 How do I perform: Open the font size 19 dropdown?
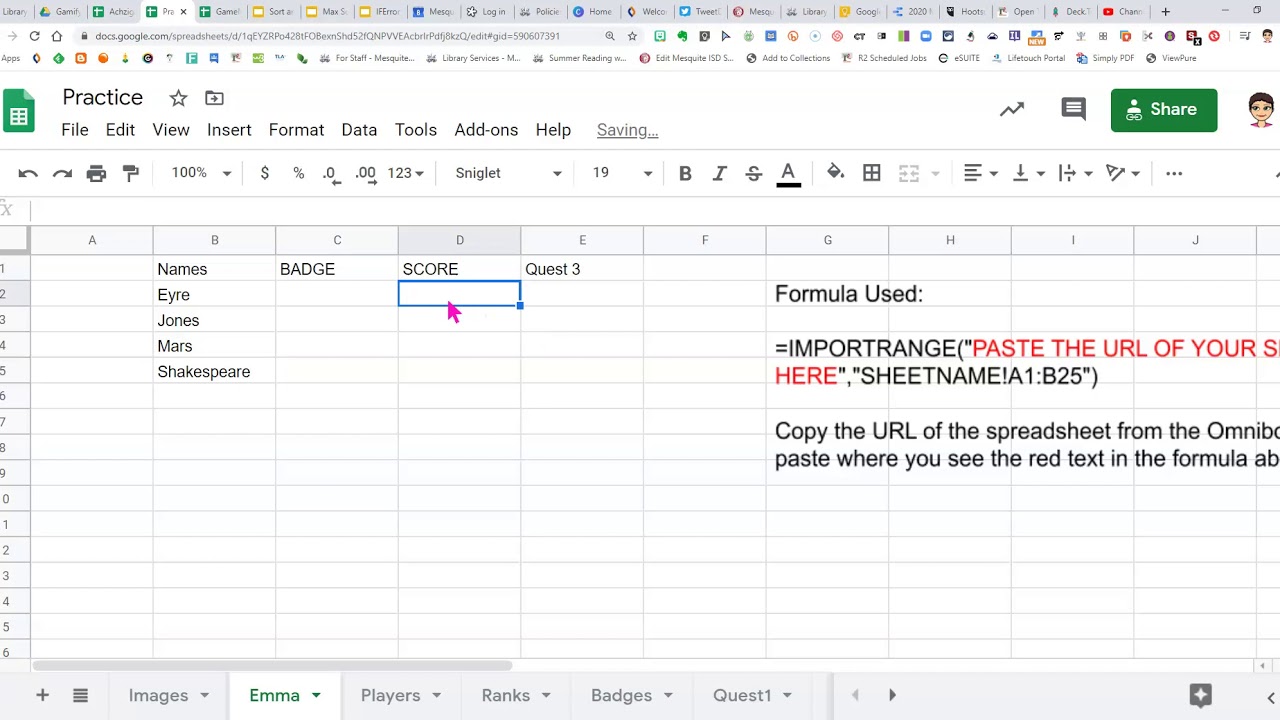pyautogui.click(x=622, y=173)
